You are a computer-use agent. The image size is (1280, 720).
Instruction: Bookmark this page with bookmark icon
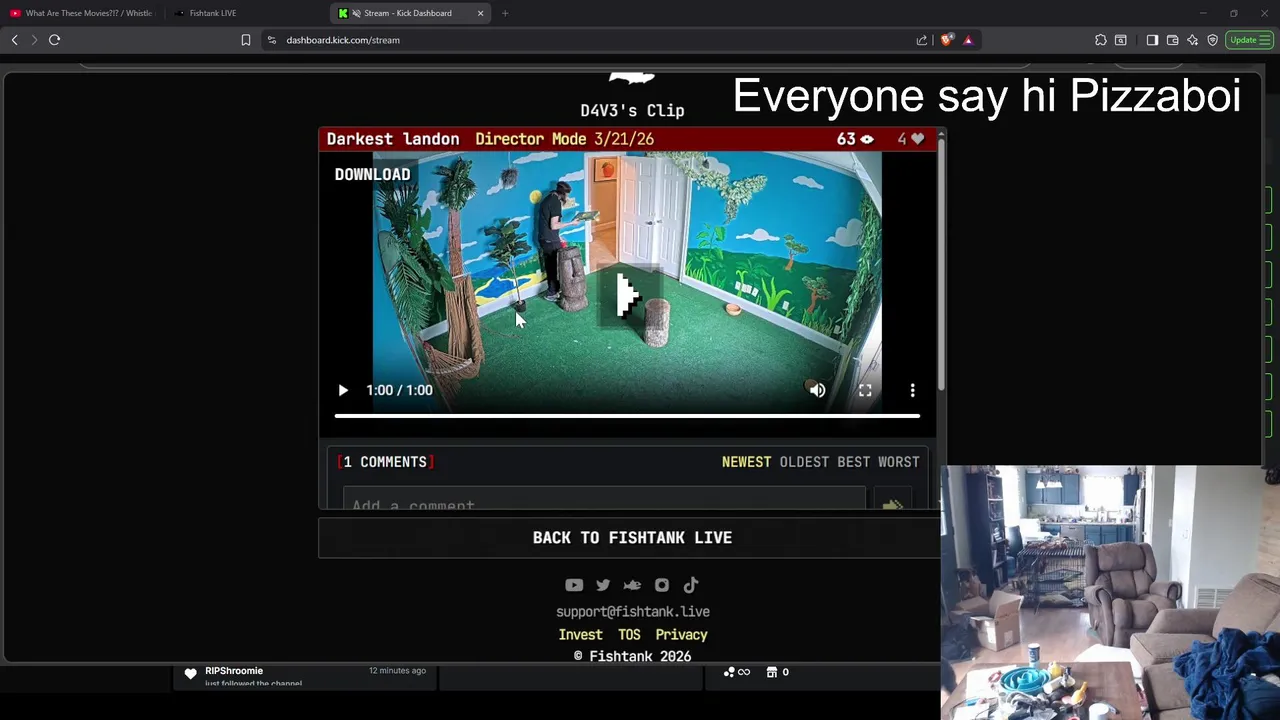click(246, 40)
